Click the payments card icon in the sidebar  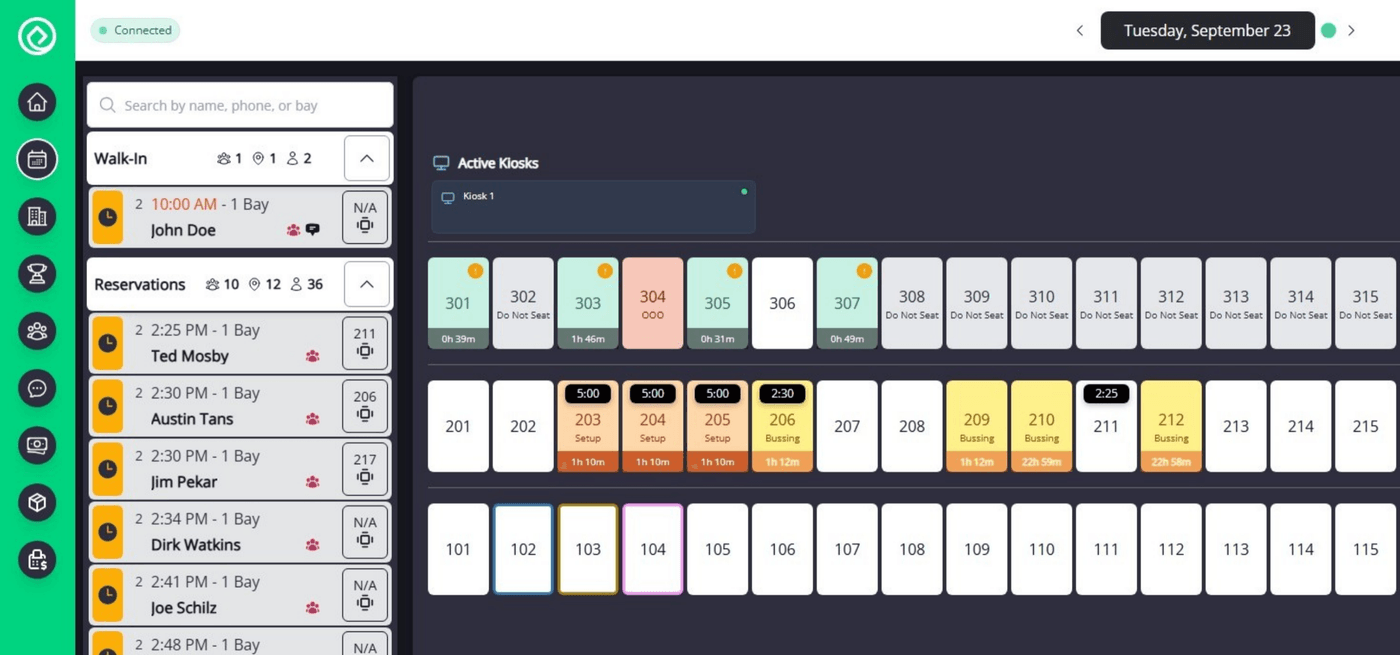(x=37, y=446)
